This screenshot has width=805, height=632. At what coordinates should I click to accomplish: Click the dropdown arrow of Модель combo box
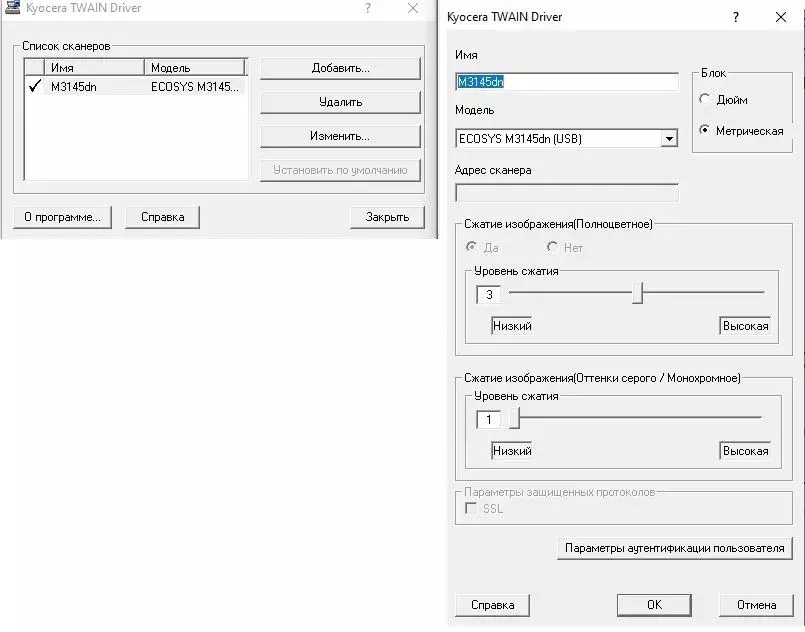click(669, 139)
